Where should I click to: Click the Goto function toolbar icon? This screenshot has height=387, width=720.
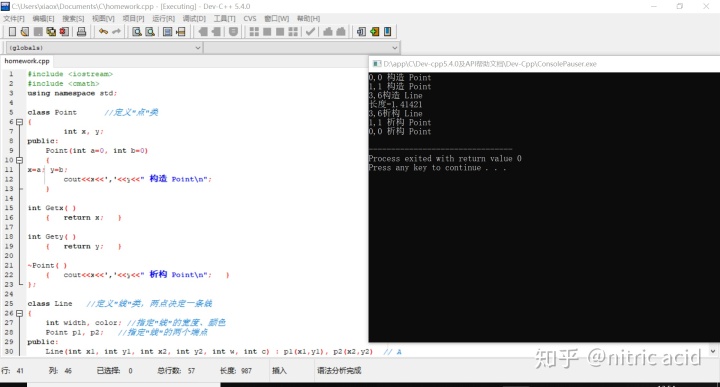point(168,32)
